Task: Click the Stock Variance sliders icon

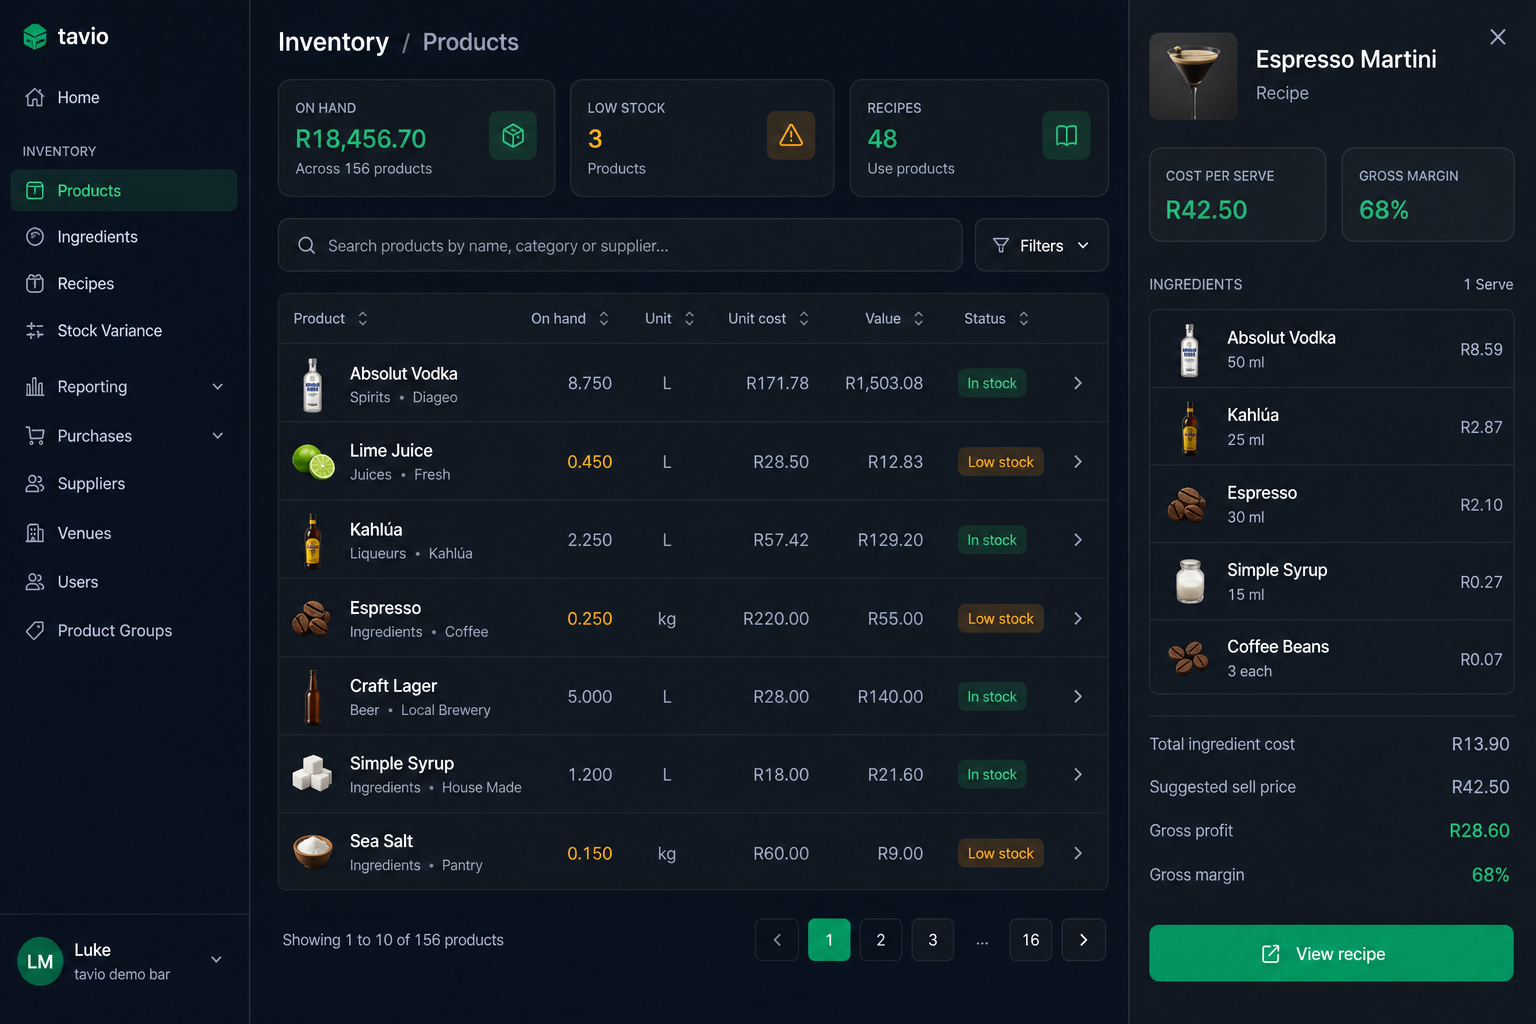Action: pos(35,331)
